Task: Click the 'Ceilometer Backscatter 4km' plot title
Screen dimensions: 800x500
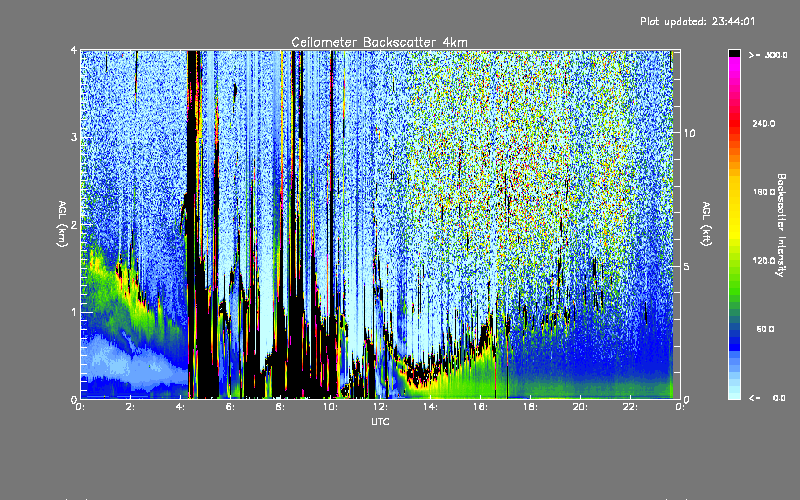Action: [x=379, y=42]
